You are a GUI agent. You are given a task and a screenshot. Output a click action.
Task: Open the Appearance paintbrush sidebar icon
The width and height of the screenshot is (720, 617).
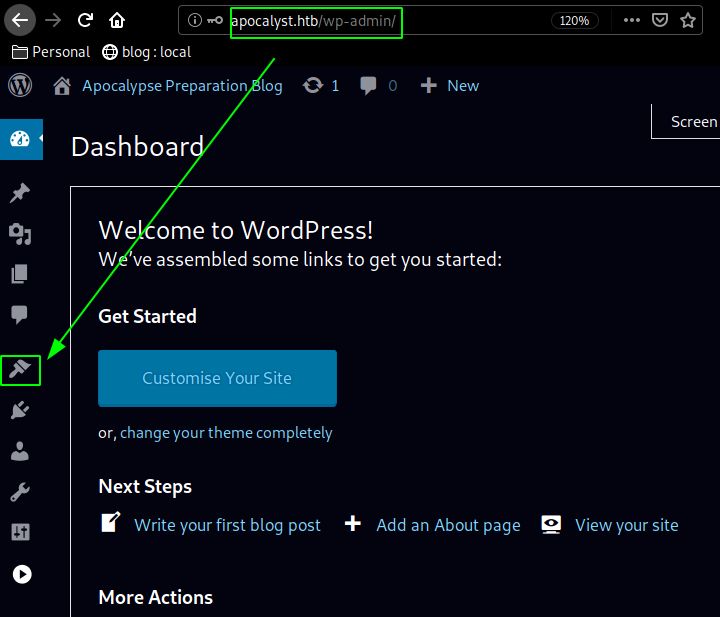[20, 370]
